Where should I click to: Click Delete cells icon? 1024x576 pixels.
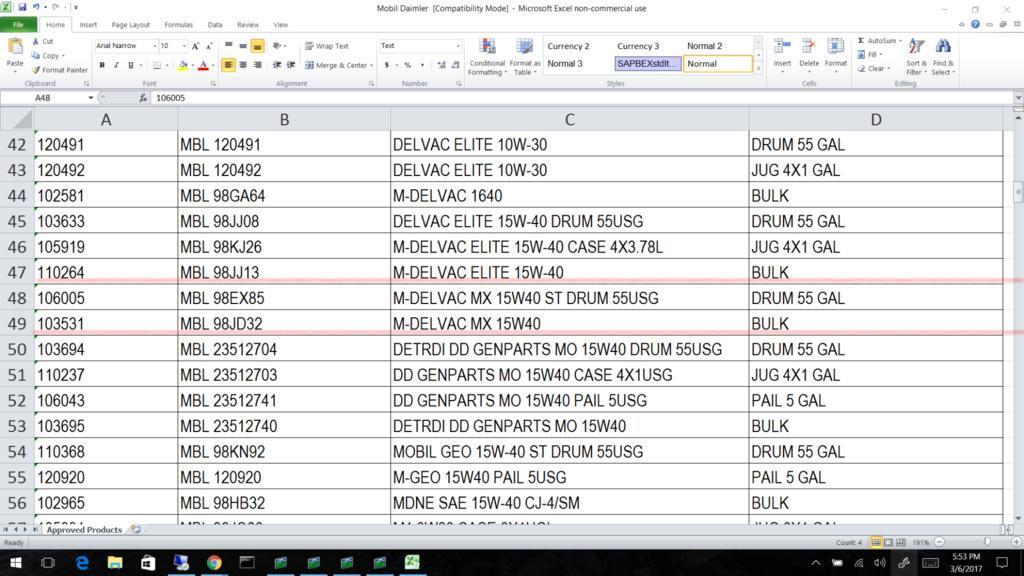808,46
